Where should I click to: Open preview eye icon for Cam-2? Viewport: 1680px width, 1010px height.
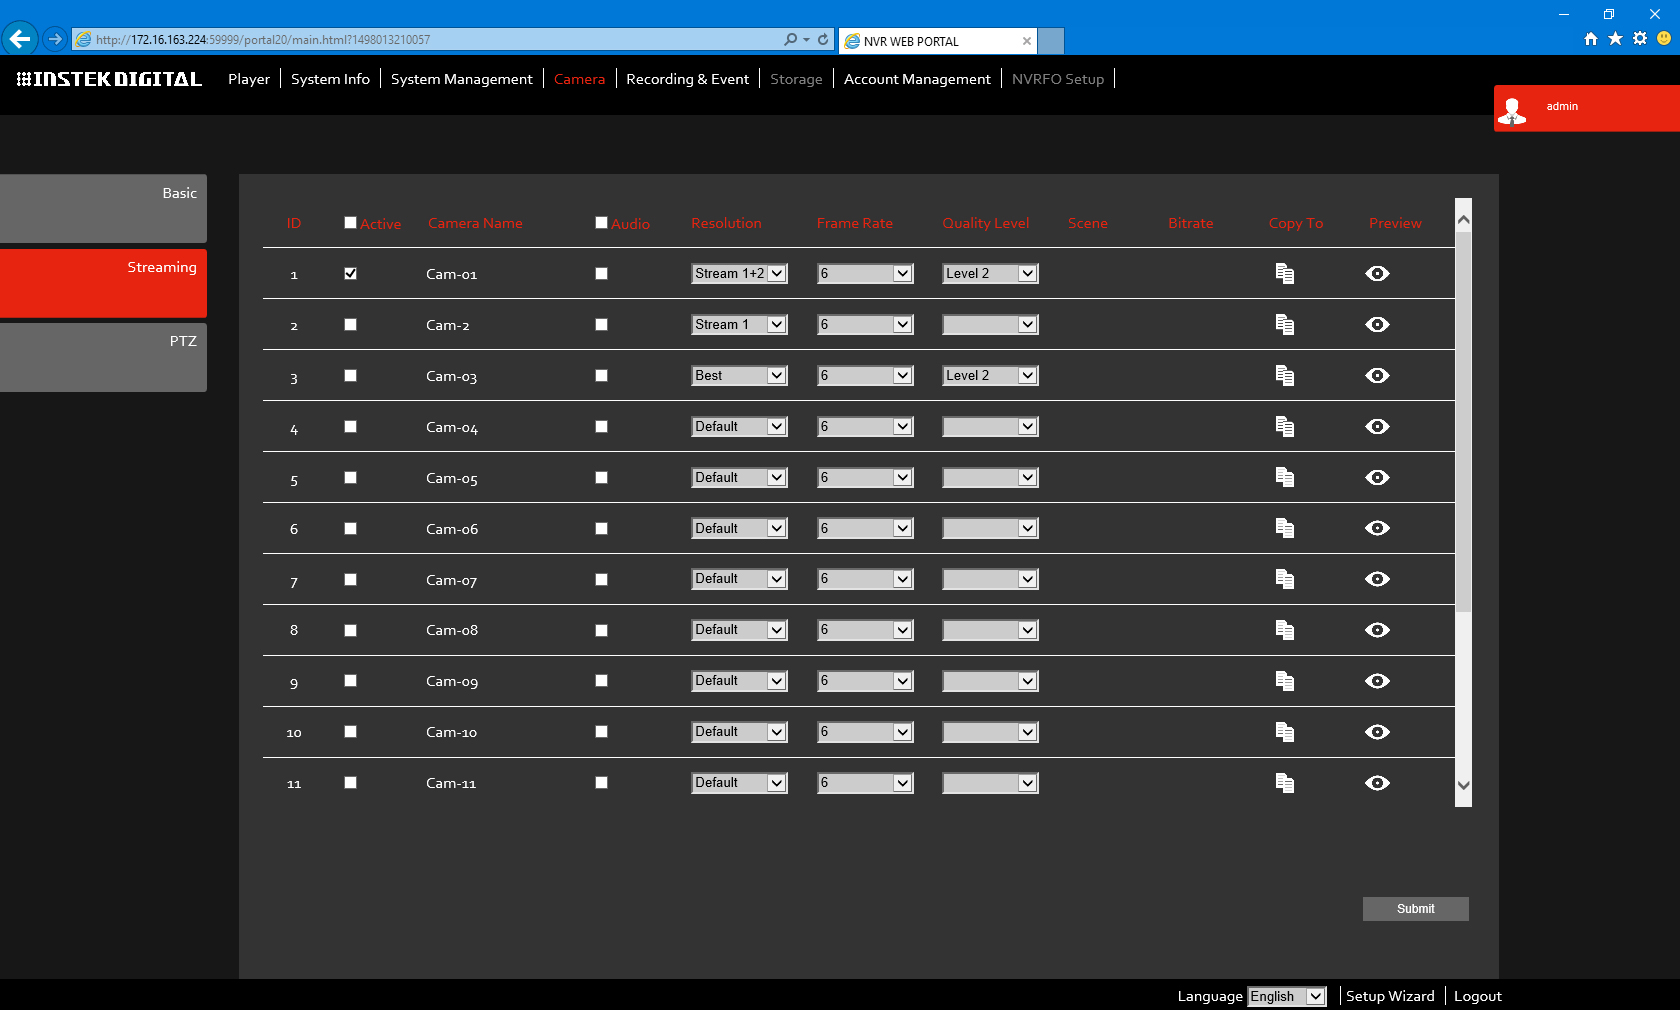pos(1377,325)
